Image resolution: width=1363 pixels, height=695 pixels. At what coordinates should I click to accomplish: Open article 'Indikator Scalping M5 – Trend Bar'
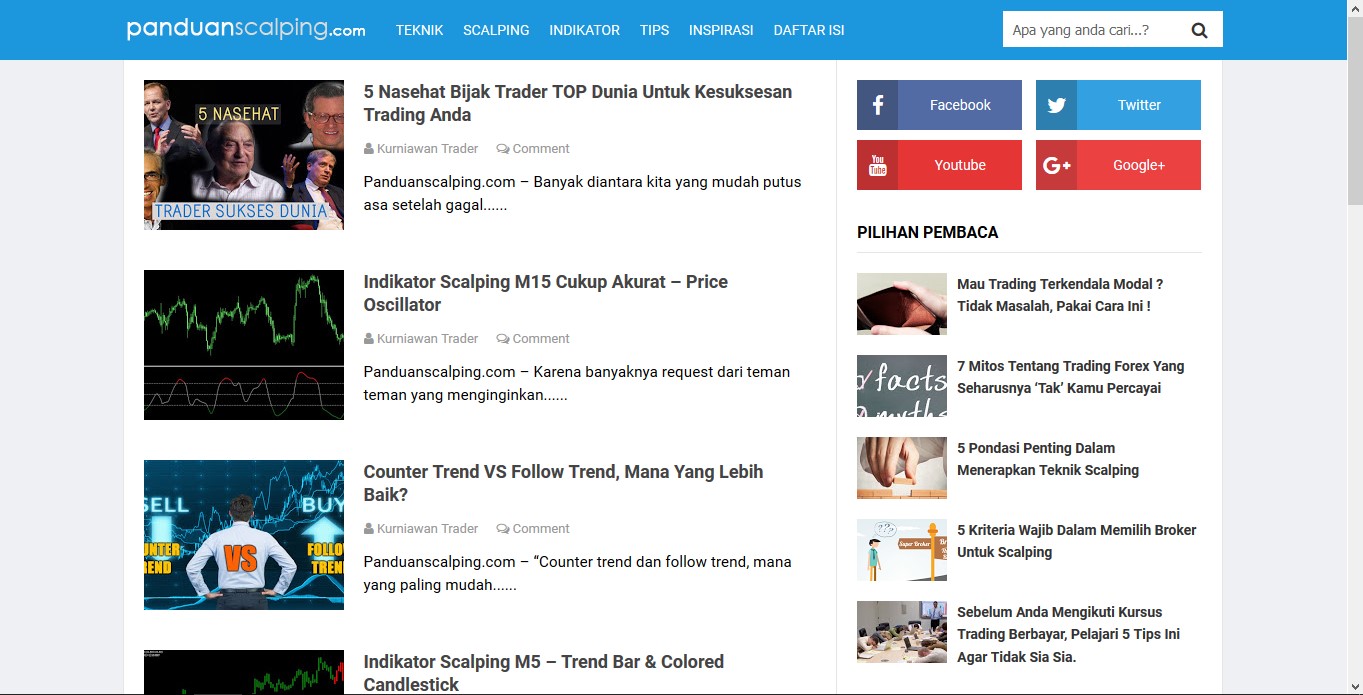pos(543,673)
